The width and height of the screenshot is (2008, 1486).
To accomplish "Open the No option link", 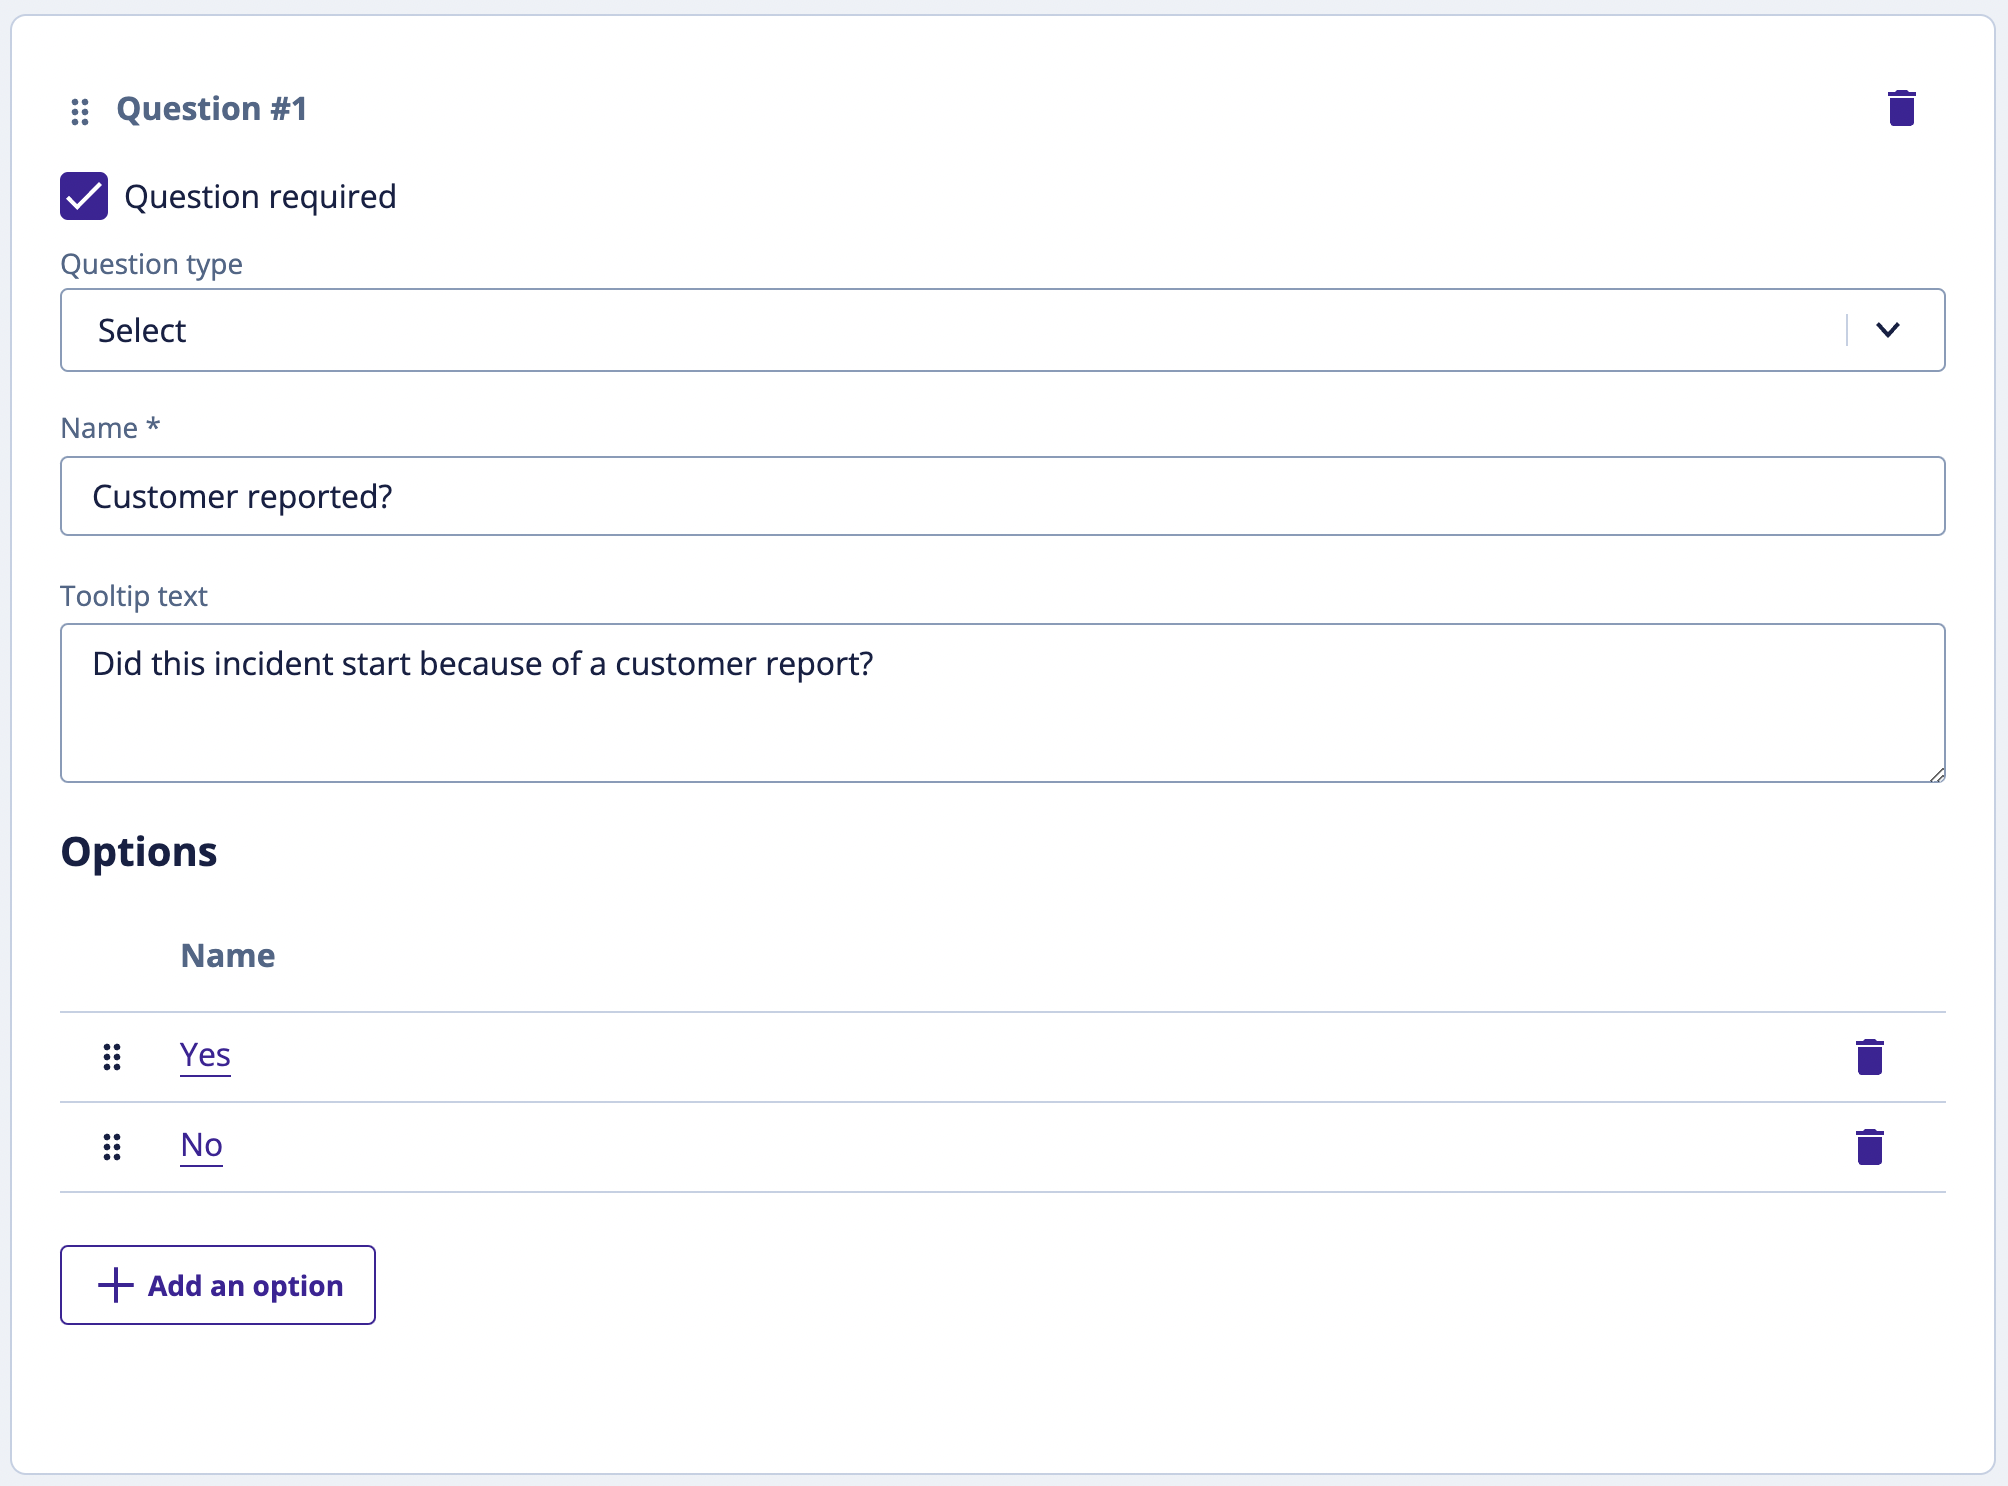I will [x=201, y=1145].
